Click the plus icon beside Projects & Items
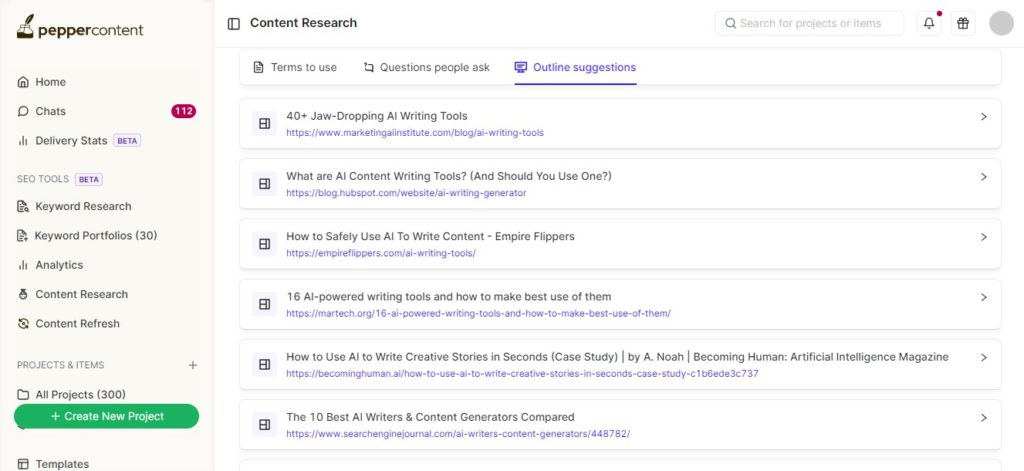Viewport: 1024px width, 471px height. [x=193, y=365]
